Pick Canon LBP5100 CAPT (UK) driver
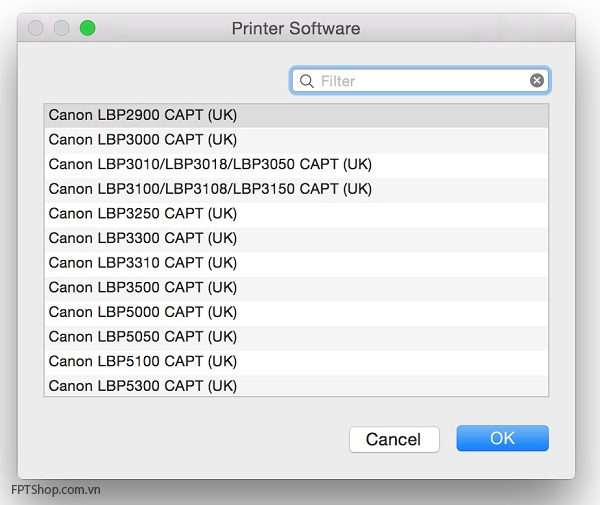The image size is (600, 505). [x=296, y=362]
